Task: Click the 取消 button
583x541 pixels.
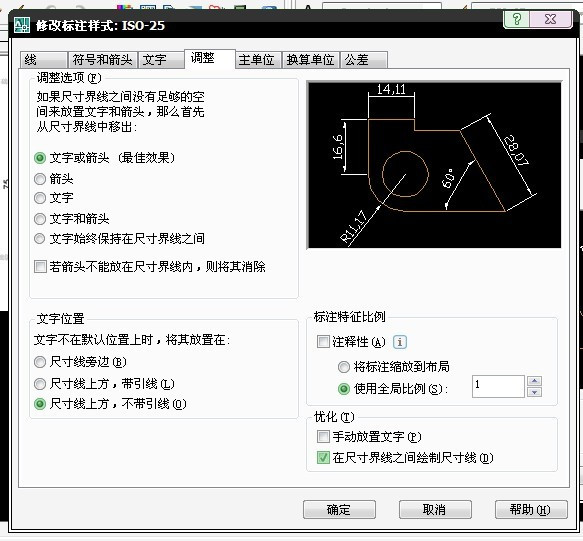Action: (435, 509)
